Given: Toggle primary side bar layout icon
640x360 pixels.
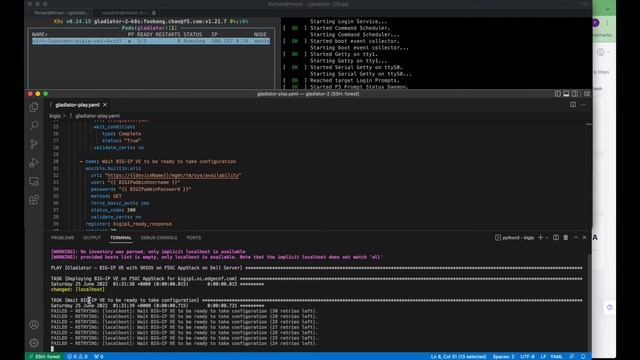Looking at the screenshot, I should pos(558,94).
